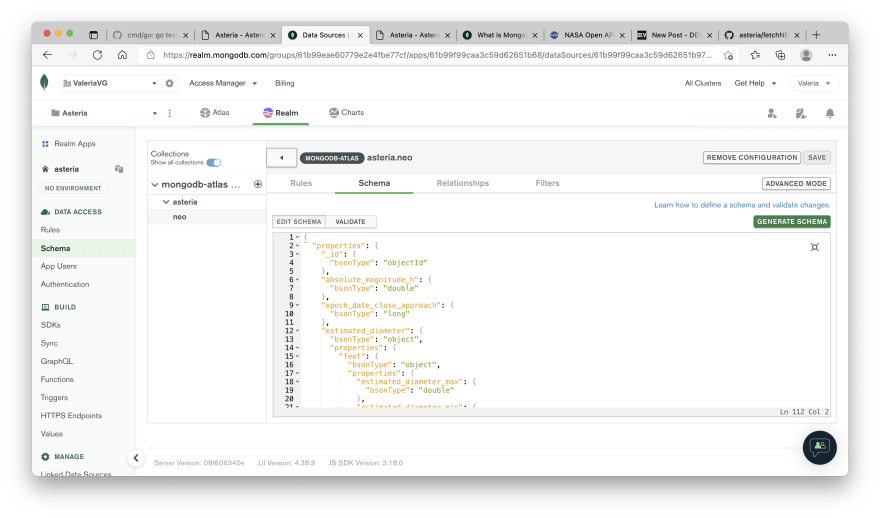Image resolution: width=880 pixels, height=518 pixels.
Task: Fold code at line 12 estimated_diameter
Action: [x=297, y=331]
